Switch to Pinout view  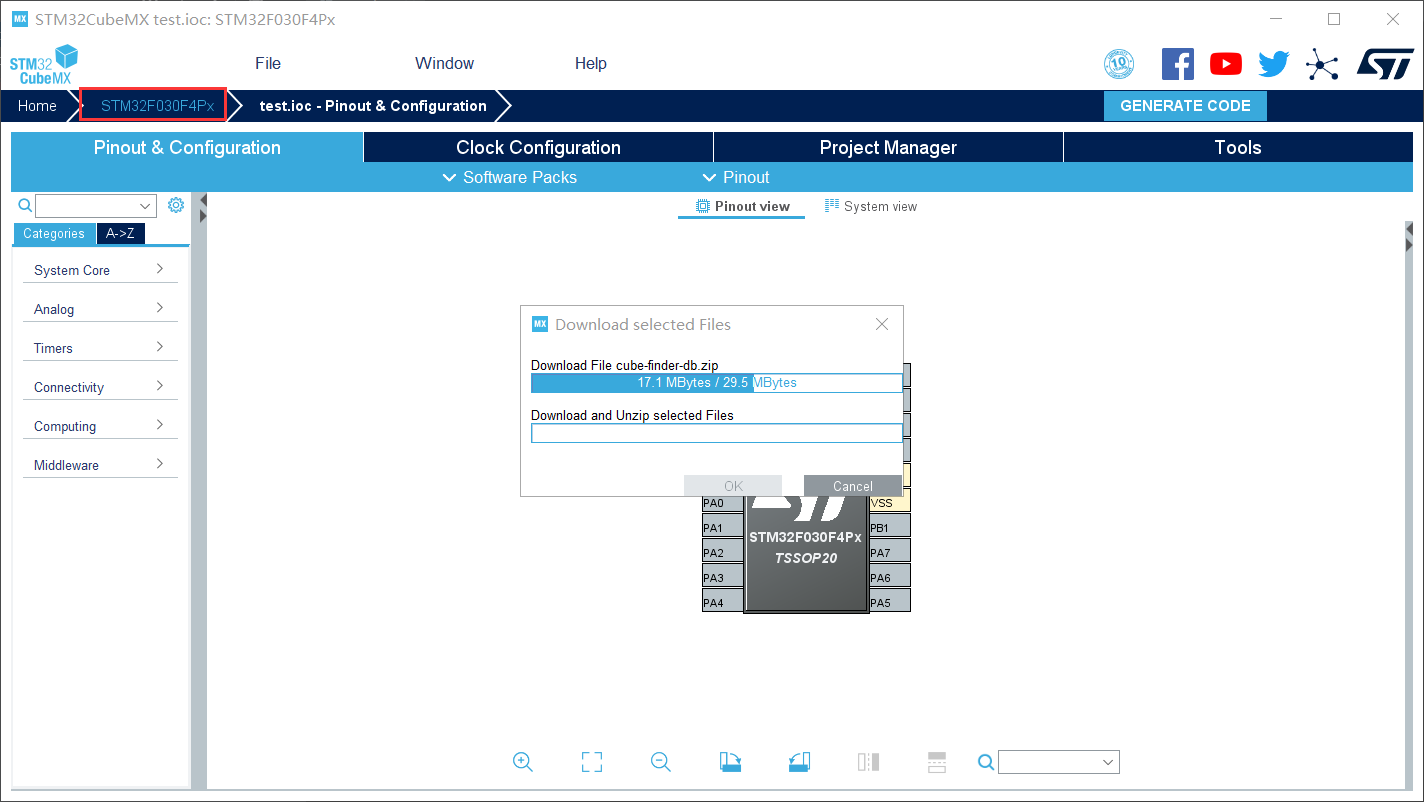coord(742,206)
